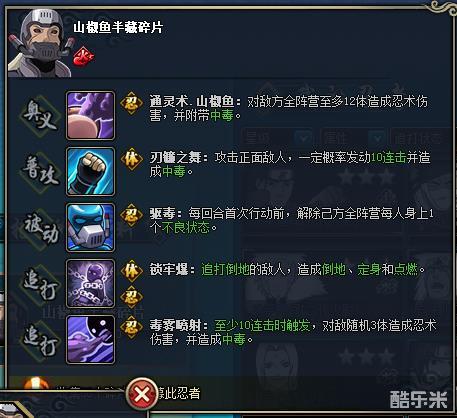
Task: Open the 驱毒 passive mask icon
Action: [91, 227]
